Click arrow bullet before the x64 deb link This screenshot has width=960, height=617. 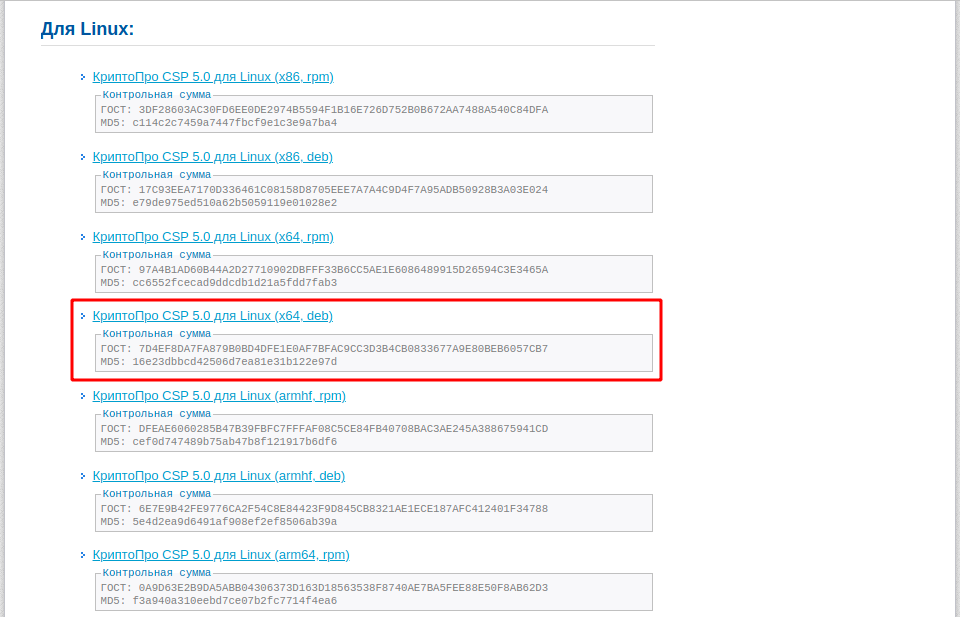(83, 316)
